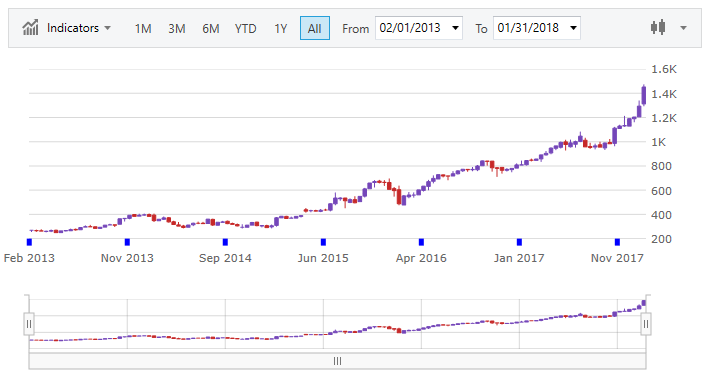Click the 1.2K axis label

tap(664, 118)
